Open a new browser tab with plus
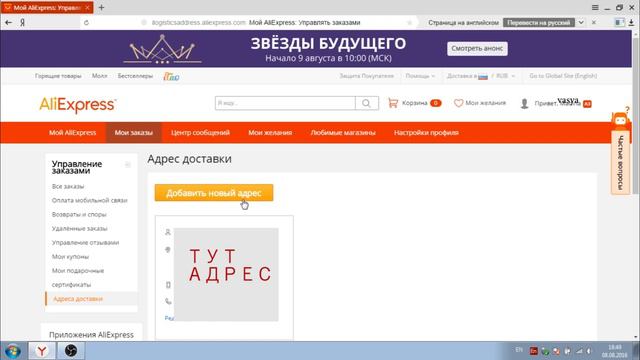 point(102,7)
